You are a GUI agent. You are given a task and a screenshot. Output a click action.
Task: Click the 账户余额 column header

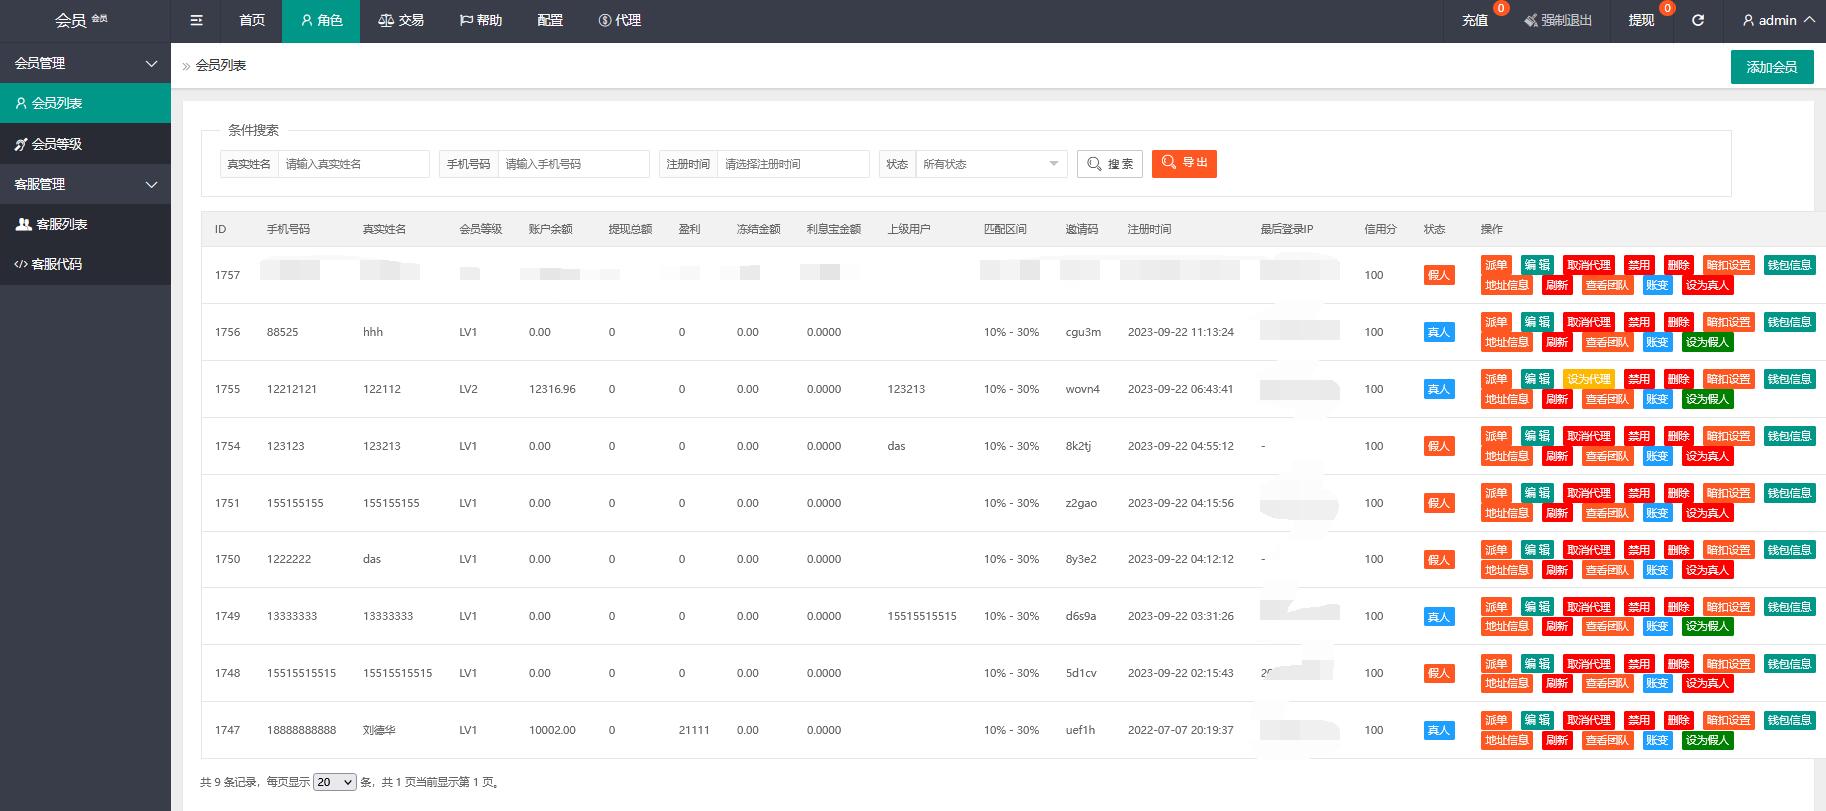click(551, 229)
